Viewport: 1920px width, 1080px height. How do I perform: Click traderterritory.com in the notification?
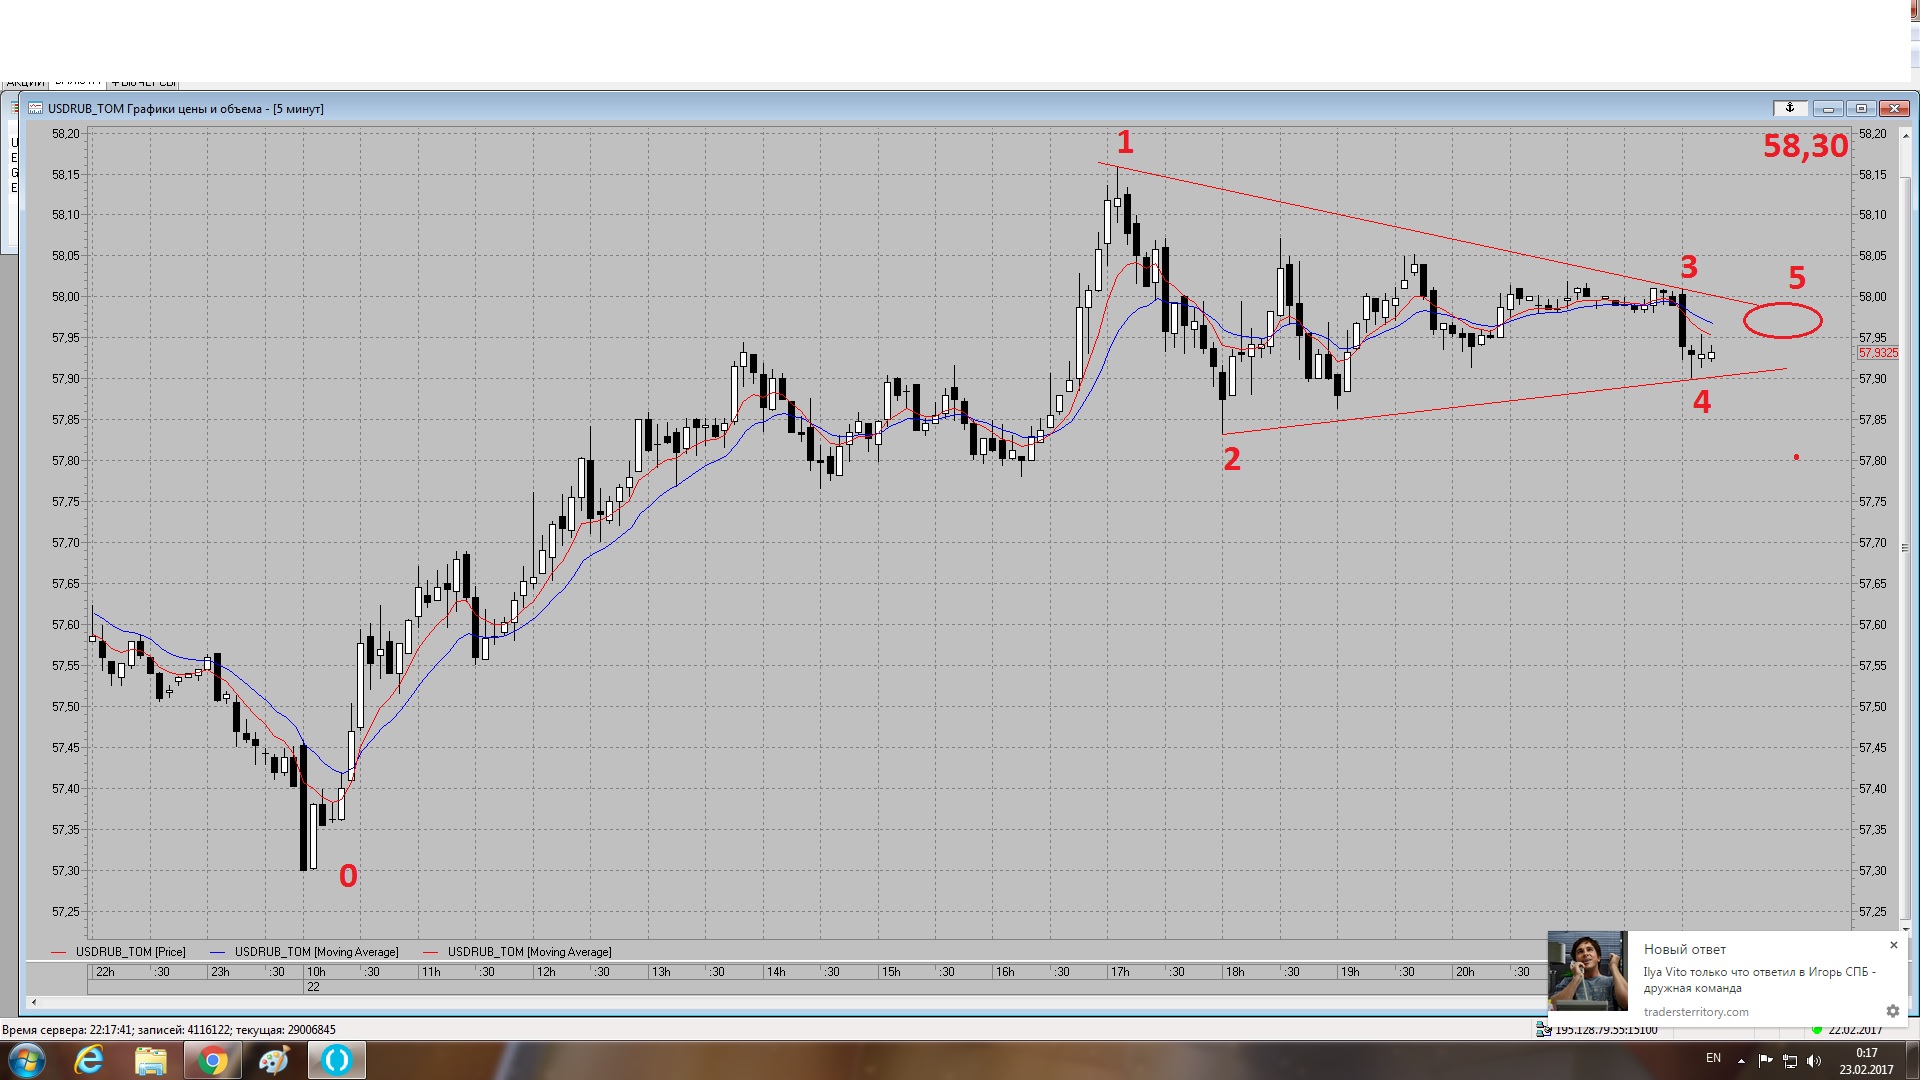point(1696,1012)
